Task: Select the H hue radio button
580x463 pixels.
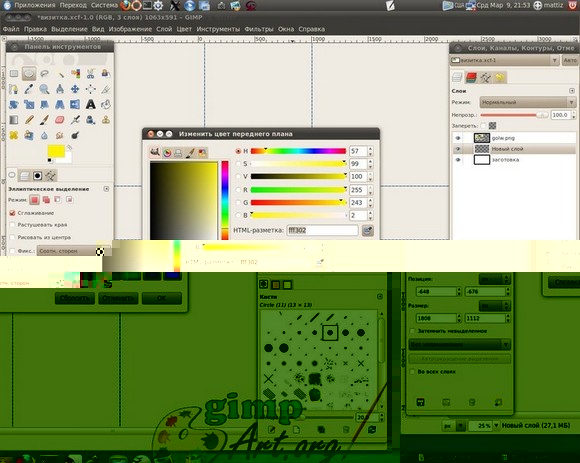Action: coord(238,151)
